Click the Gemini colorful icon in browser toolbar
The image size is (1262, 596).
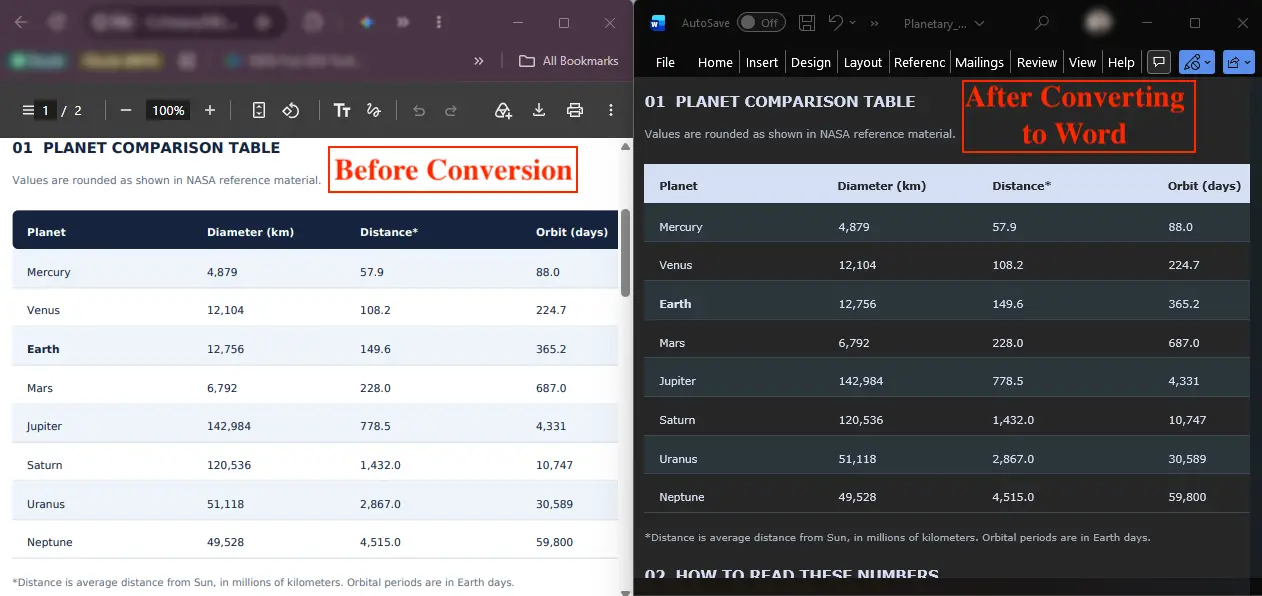tap(367, 22)
